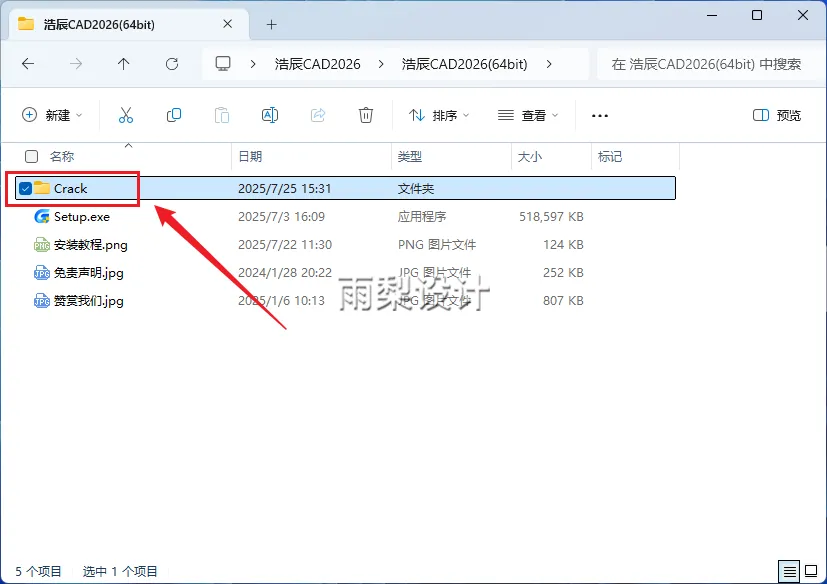Click the 免责声明.jpg file icon
The height and width of the screenshot is (584, 827).
(42, 273)
